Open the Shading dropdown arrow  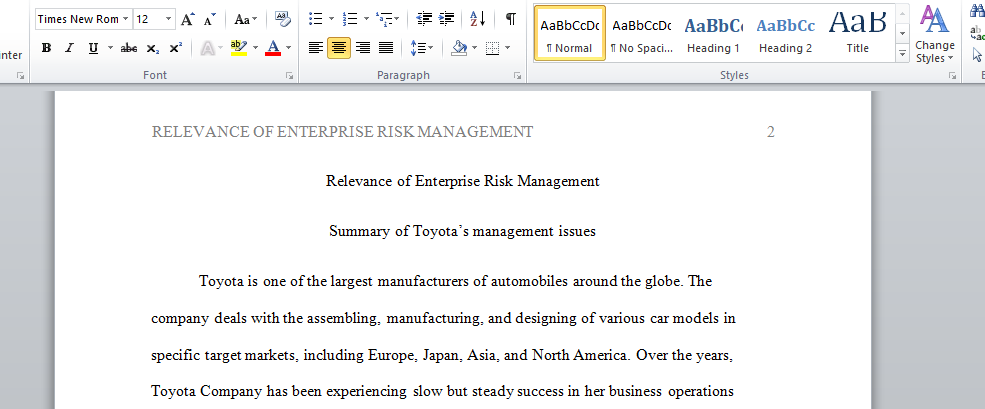tap(474, 48)
